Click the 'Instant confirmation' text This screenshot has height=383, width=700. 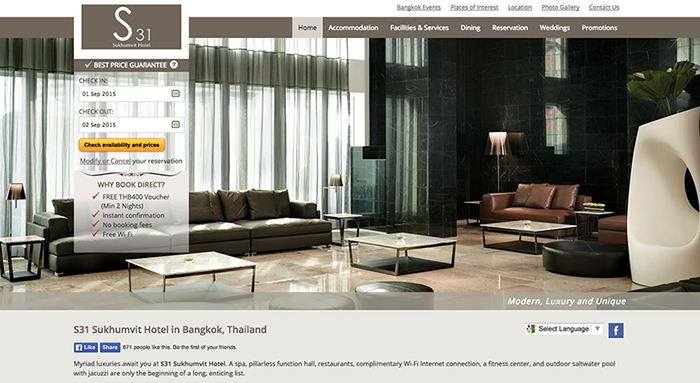click(x=133, y=215)
